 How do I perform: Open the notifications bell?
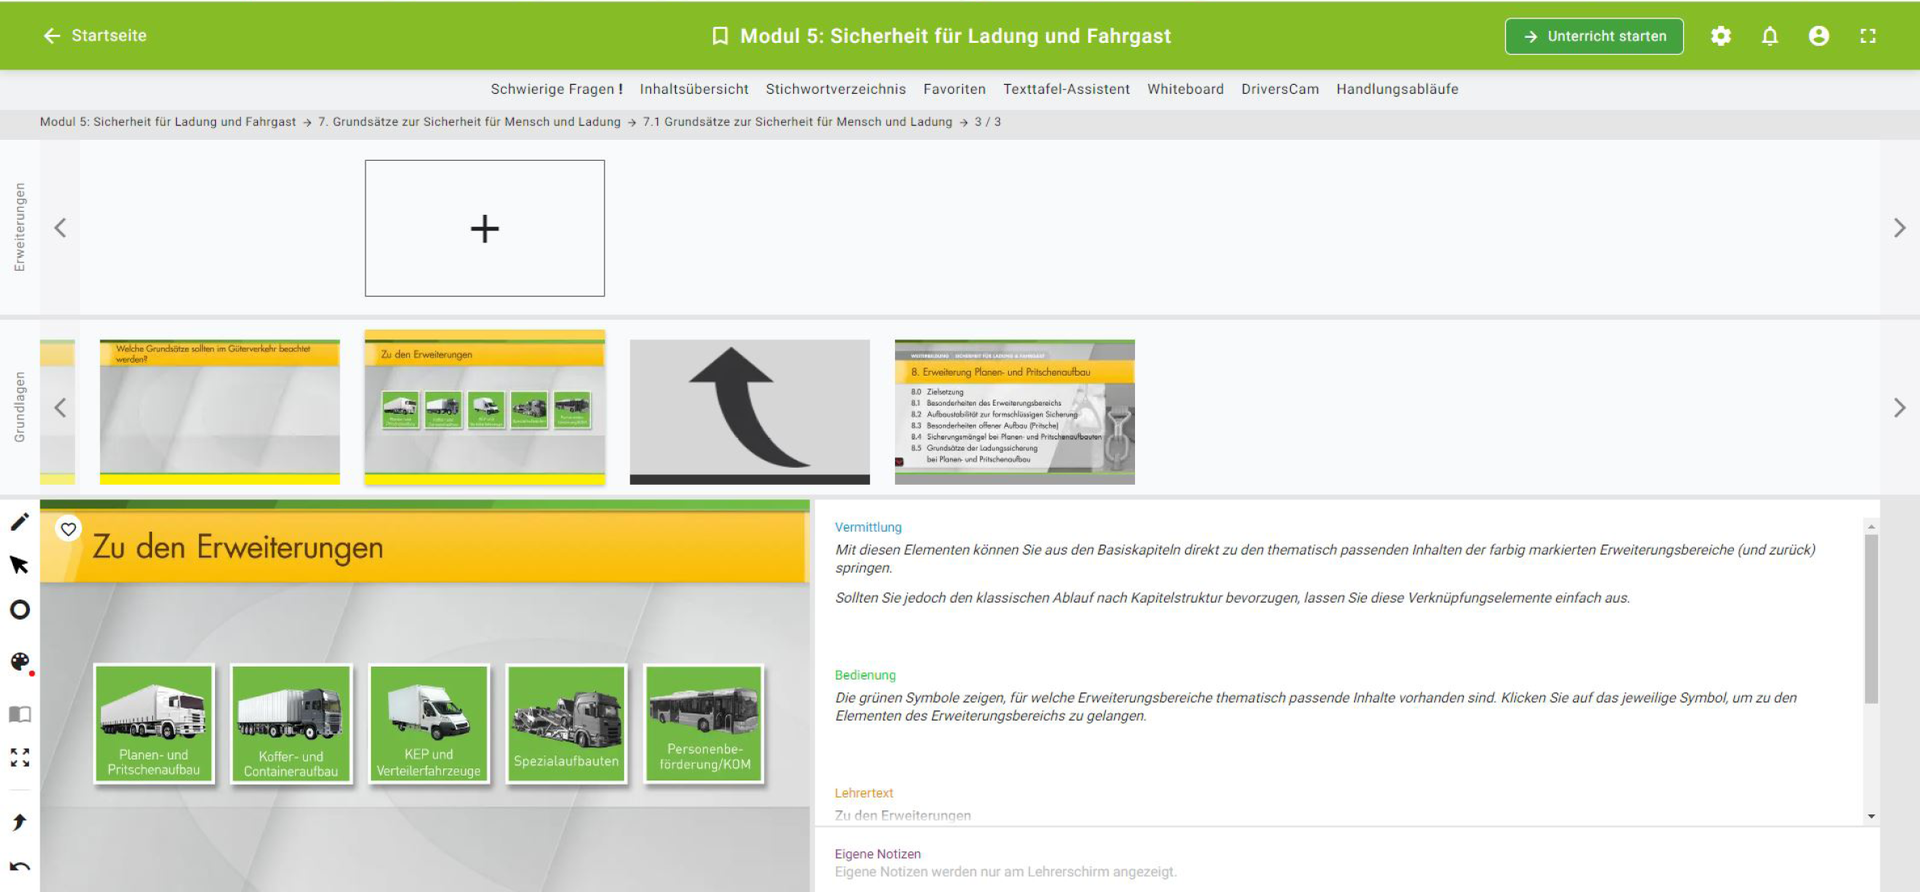click(x=1769, y=36)
